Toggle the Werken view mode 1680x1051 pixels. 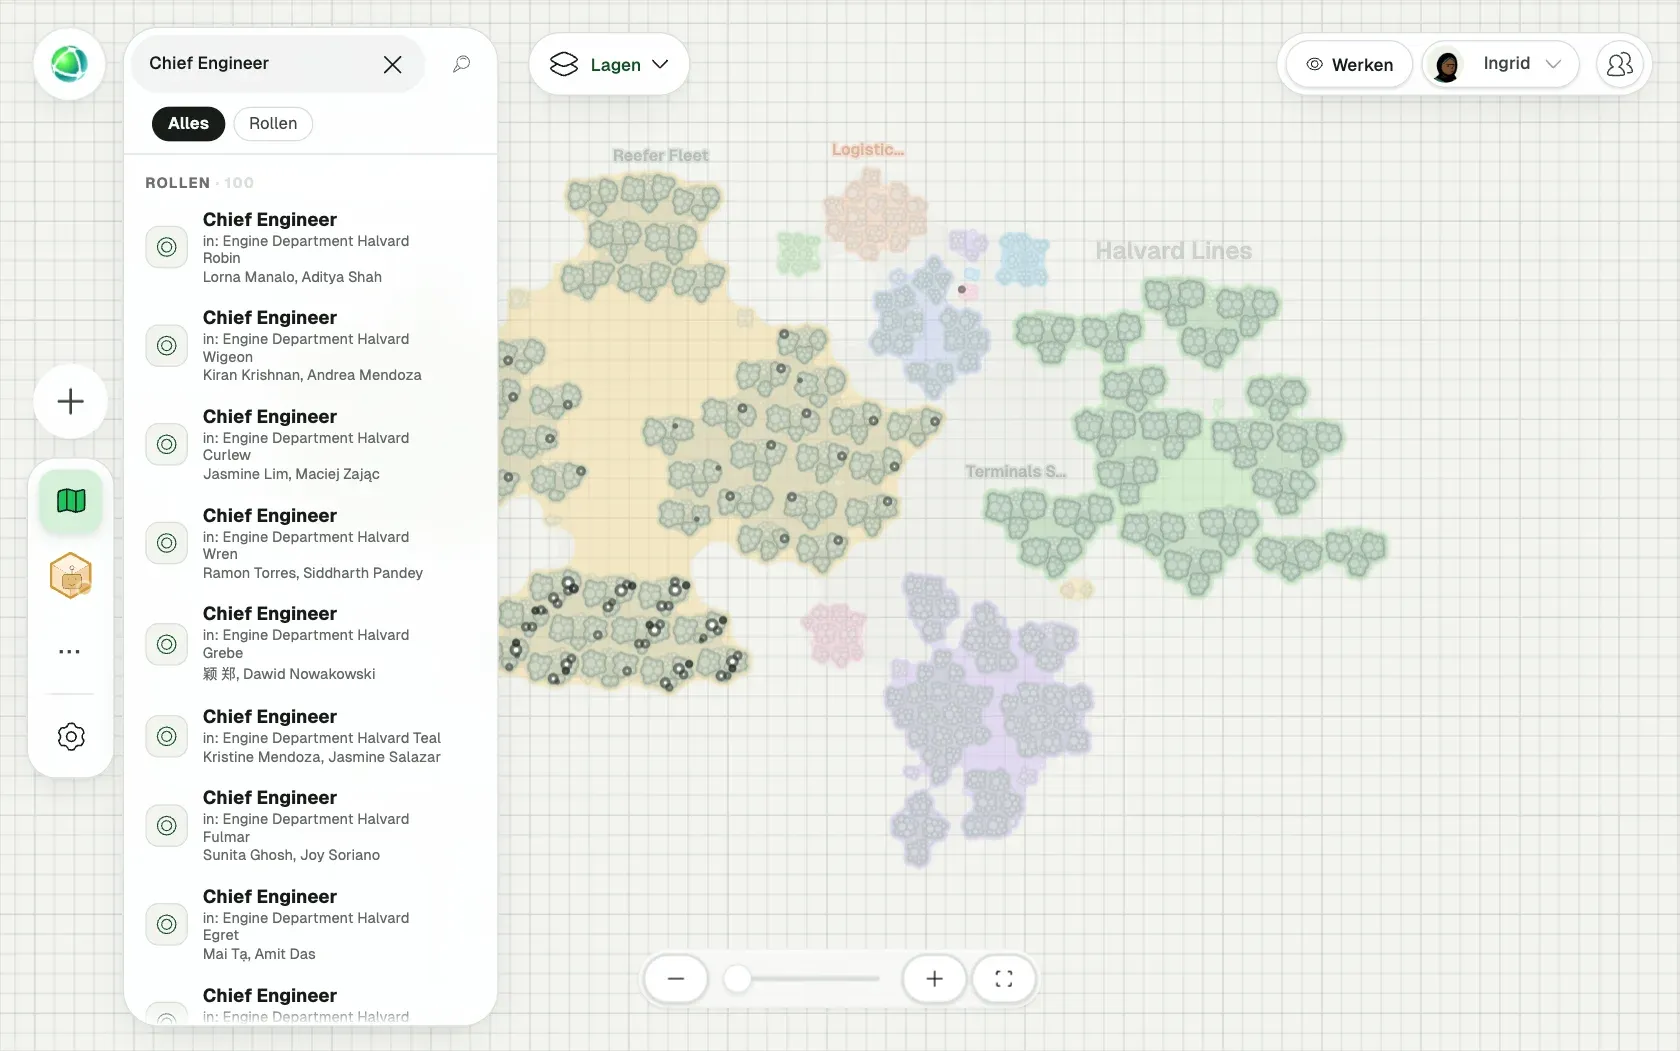(x=1349, y=64)
